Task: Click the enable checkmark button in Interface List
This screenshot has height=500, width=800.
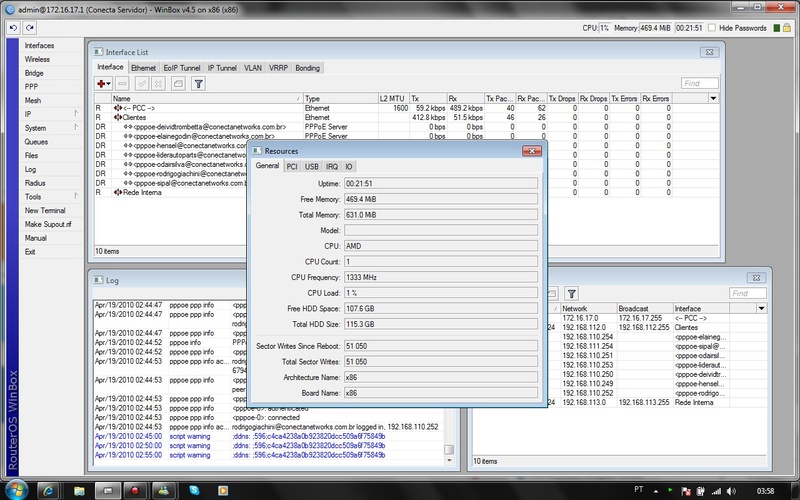Action: [x=142, y=84]
